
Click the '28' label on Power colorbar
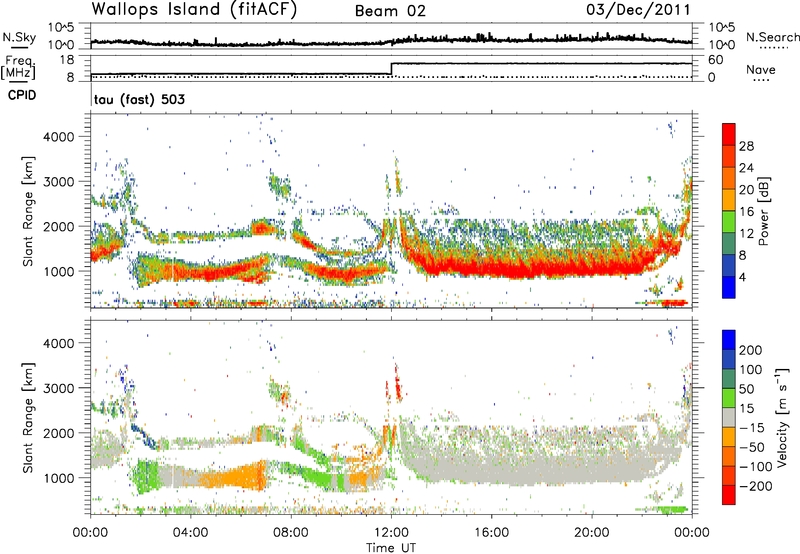point(746,146)
